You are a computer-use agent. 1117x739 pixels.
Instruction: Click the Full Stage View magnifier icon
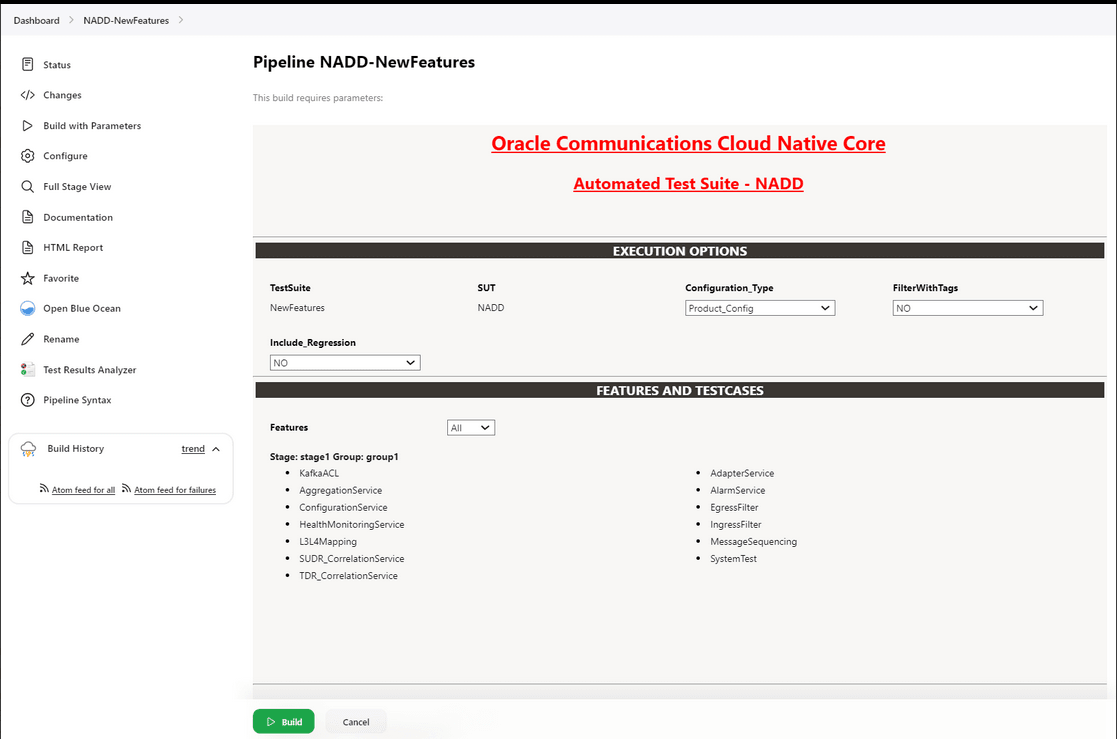(27, 186)
